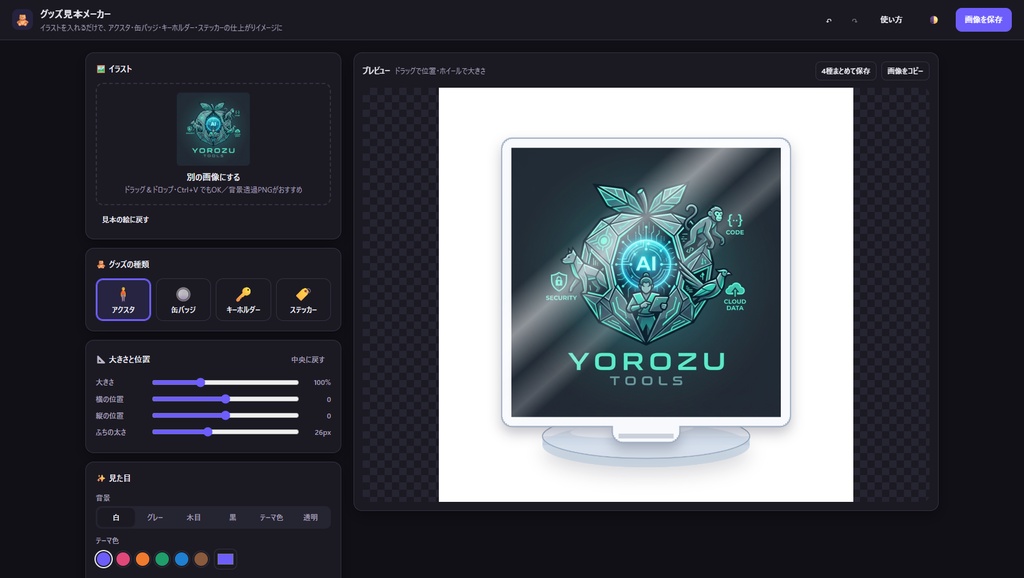Screen dimensions: 1024x578
Task: Click 4種まとめて保存 button
Action: (x=845, y=71)
